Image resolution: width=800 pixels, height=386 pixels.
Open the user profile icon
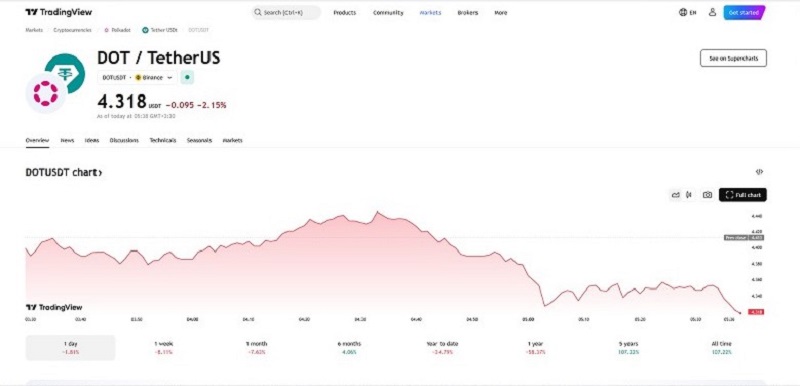(712, 12)
